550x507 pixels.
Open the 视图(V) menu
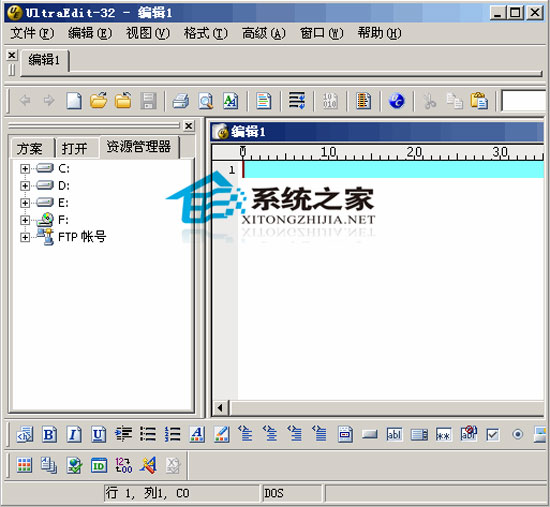[148, 33]
